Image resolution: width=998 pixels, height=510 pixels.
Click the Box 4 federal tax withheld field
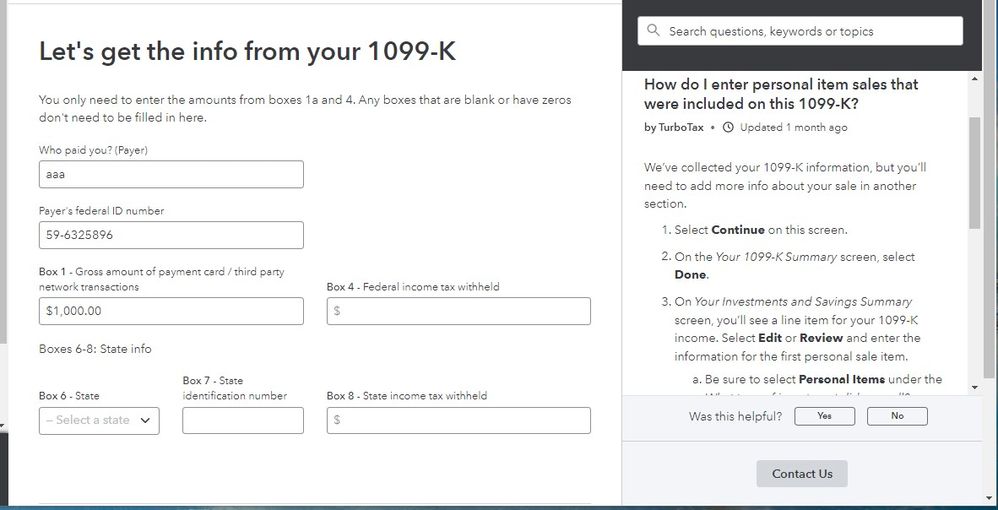(459, 311)
